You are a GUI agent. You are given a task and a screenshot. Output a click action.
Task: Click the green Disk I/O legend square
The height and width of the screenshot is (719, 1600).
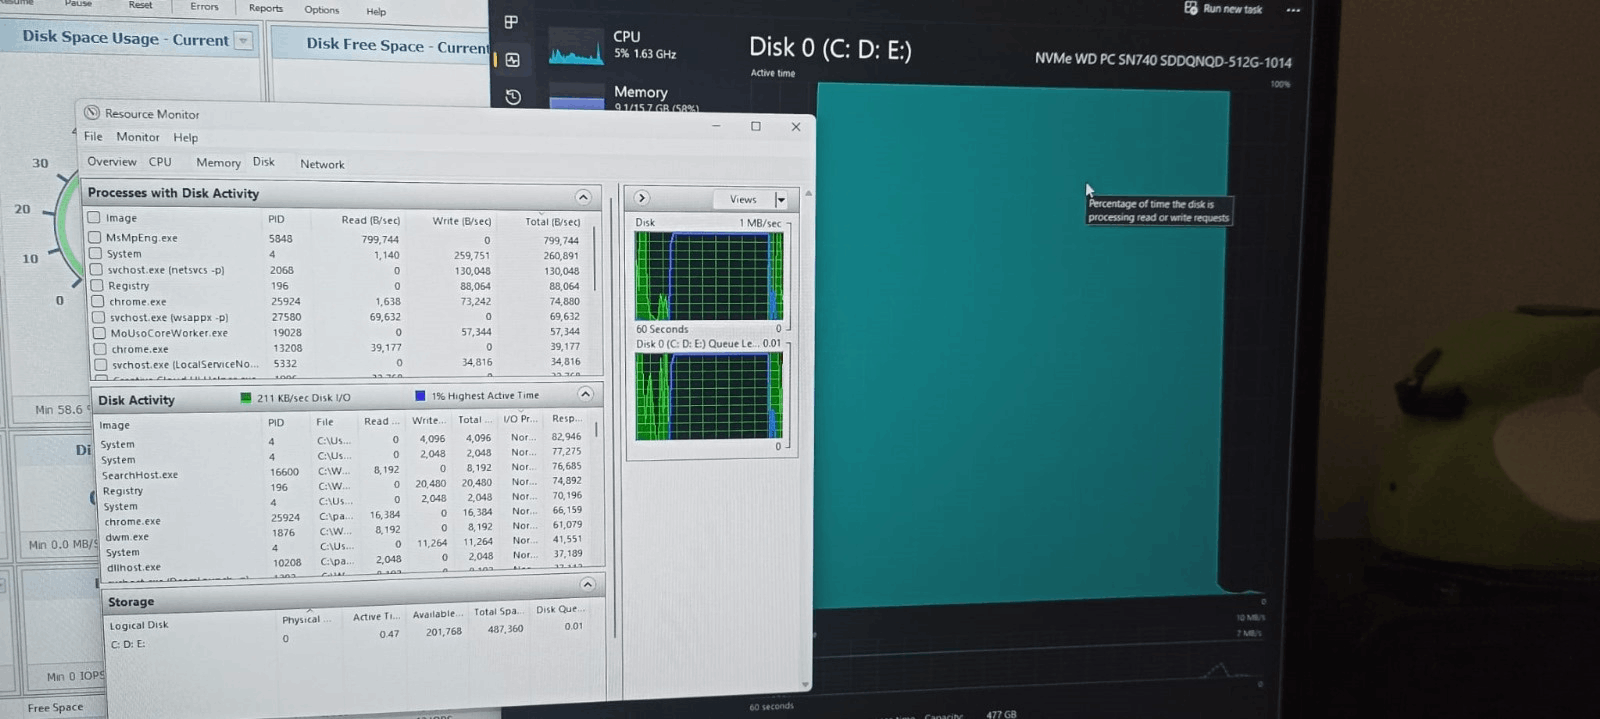point(246,397)
